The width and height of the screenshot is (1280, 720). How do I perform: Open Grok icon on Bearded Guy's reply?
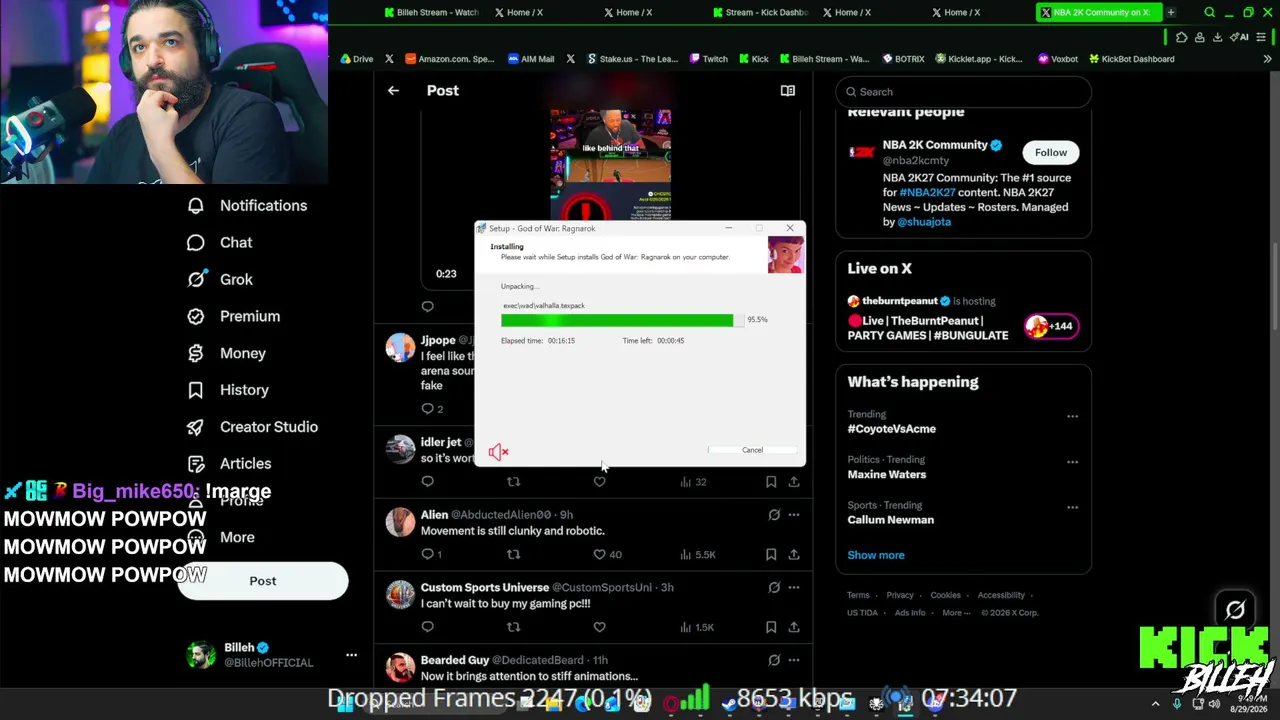774,660
